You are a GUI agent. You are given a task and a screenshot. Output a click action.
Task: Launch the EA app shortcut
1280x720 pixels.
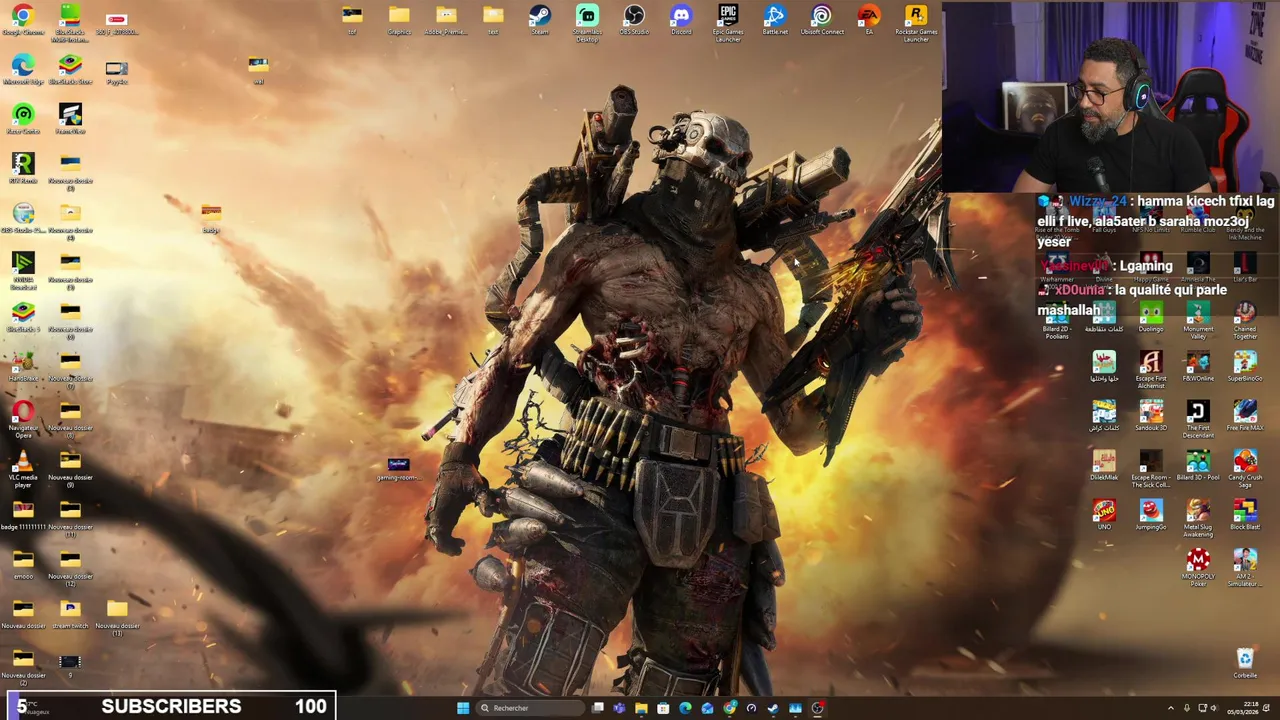(x=869, y=20)
